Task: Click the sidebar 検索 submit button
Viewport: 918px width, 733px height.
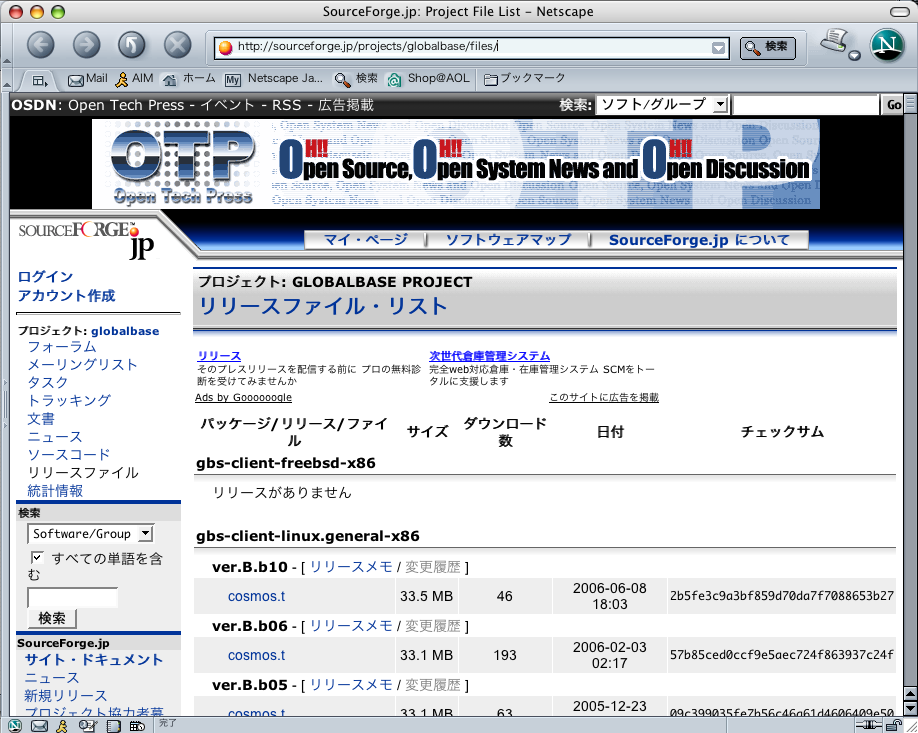Action: [x=52, y=618]
